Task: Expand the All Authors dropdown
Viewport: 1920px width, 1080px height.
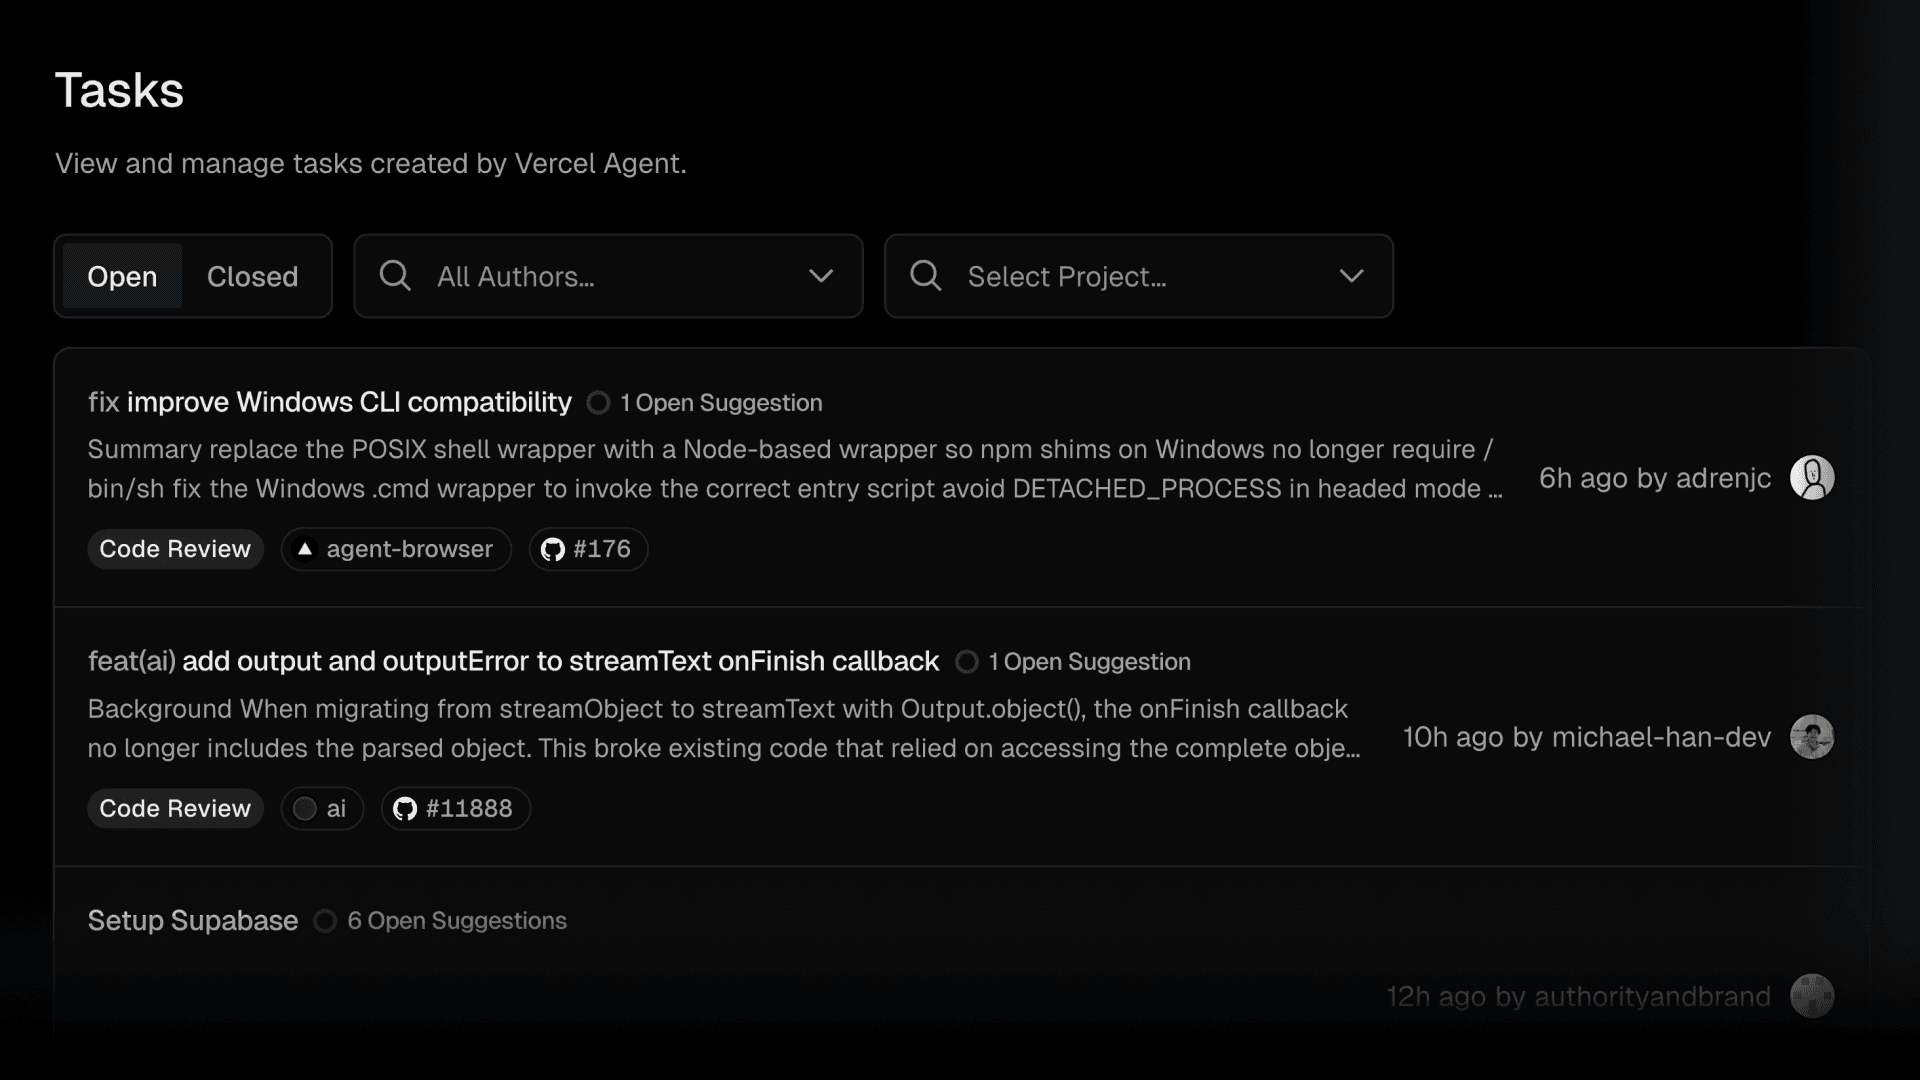Action: click(608, 276)
